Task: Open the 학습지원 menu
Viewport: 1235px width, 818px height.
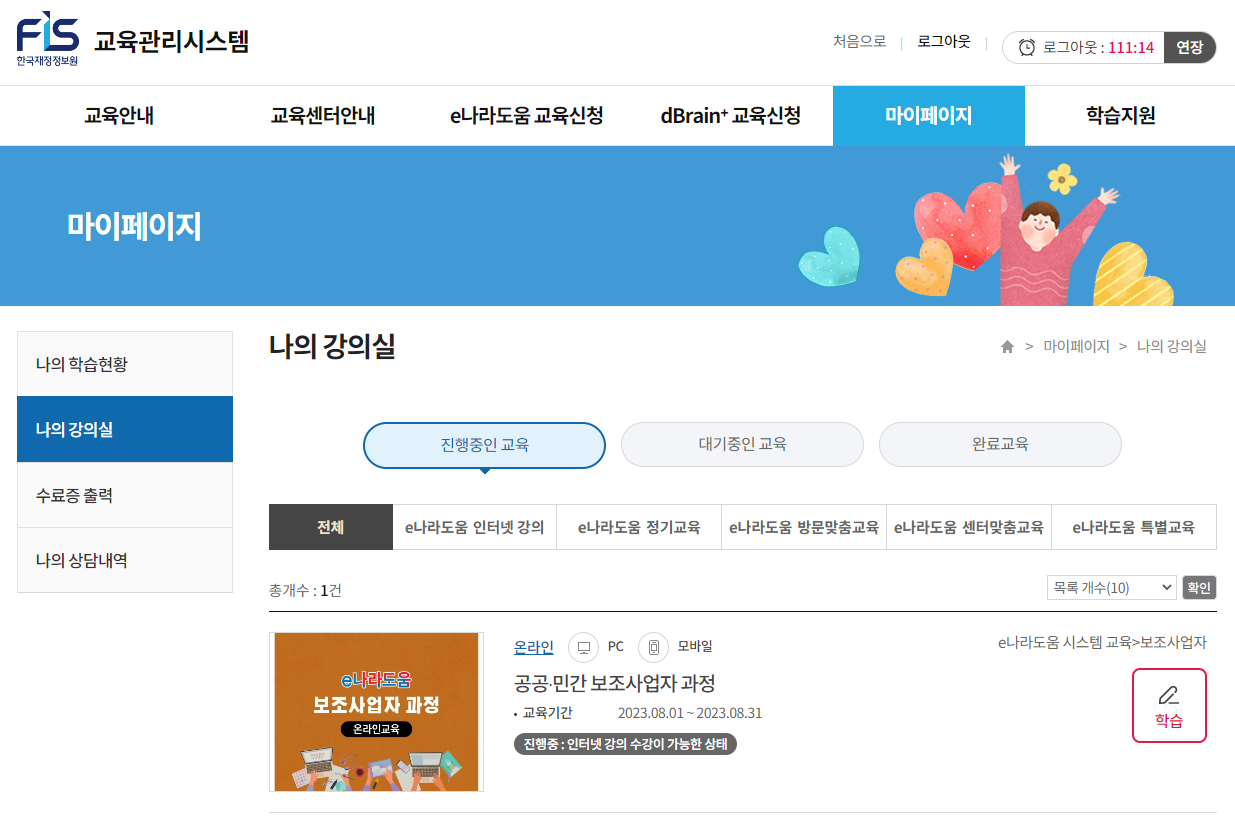Action: (x=1121, y=116)
